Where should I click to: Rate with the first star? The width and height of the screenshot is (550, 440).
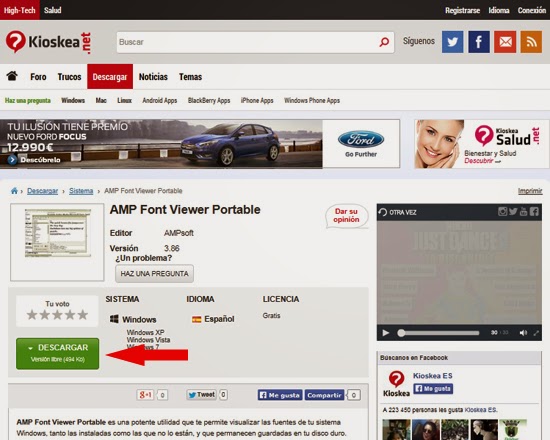coord(32,315)
